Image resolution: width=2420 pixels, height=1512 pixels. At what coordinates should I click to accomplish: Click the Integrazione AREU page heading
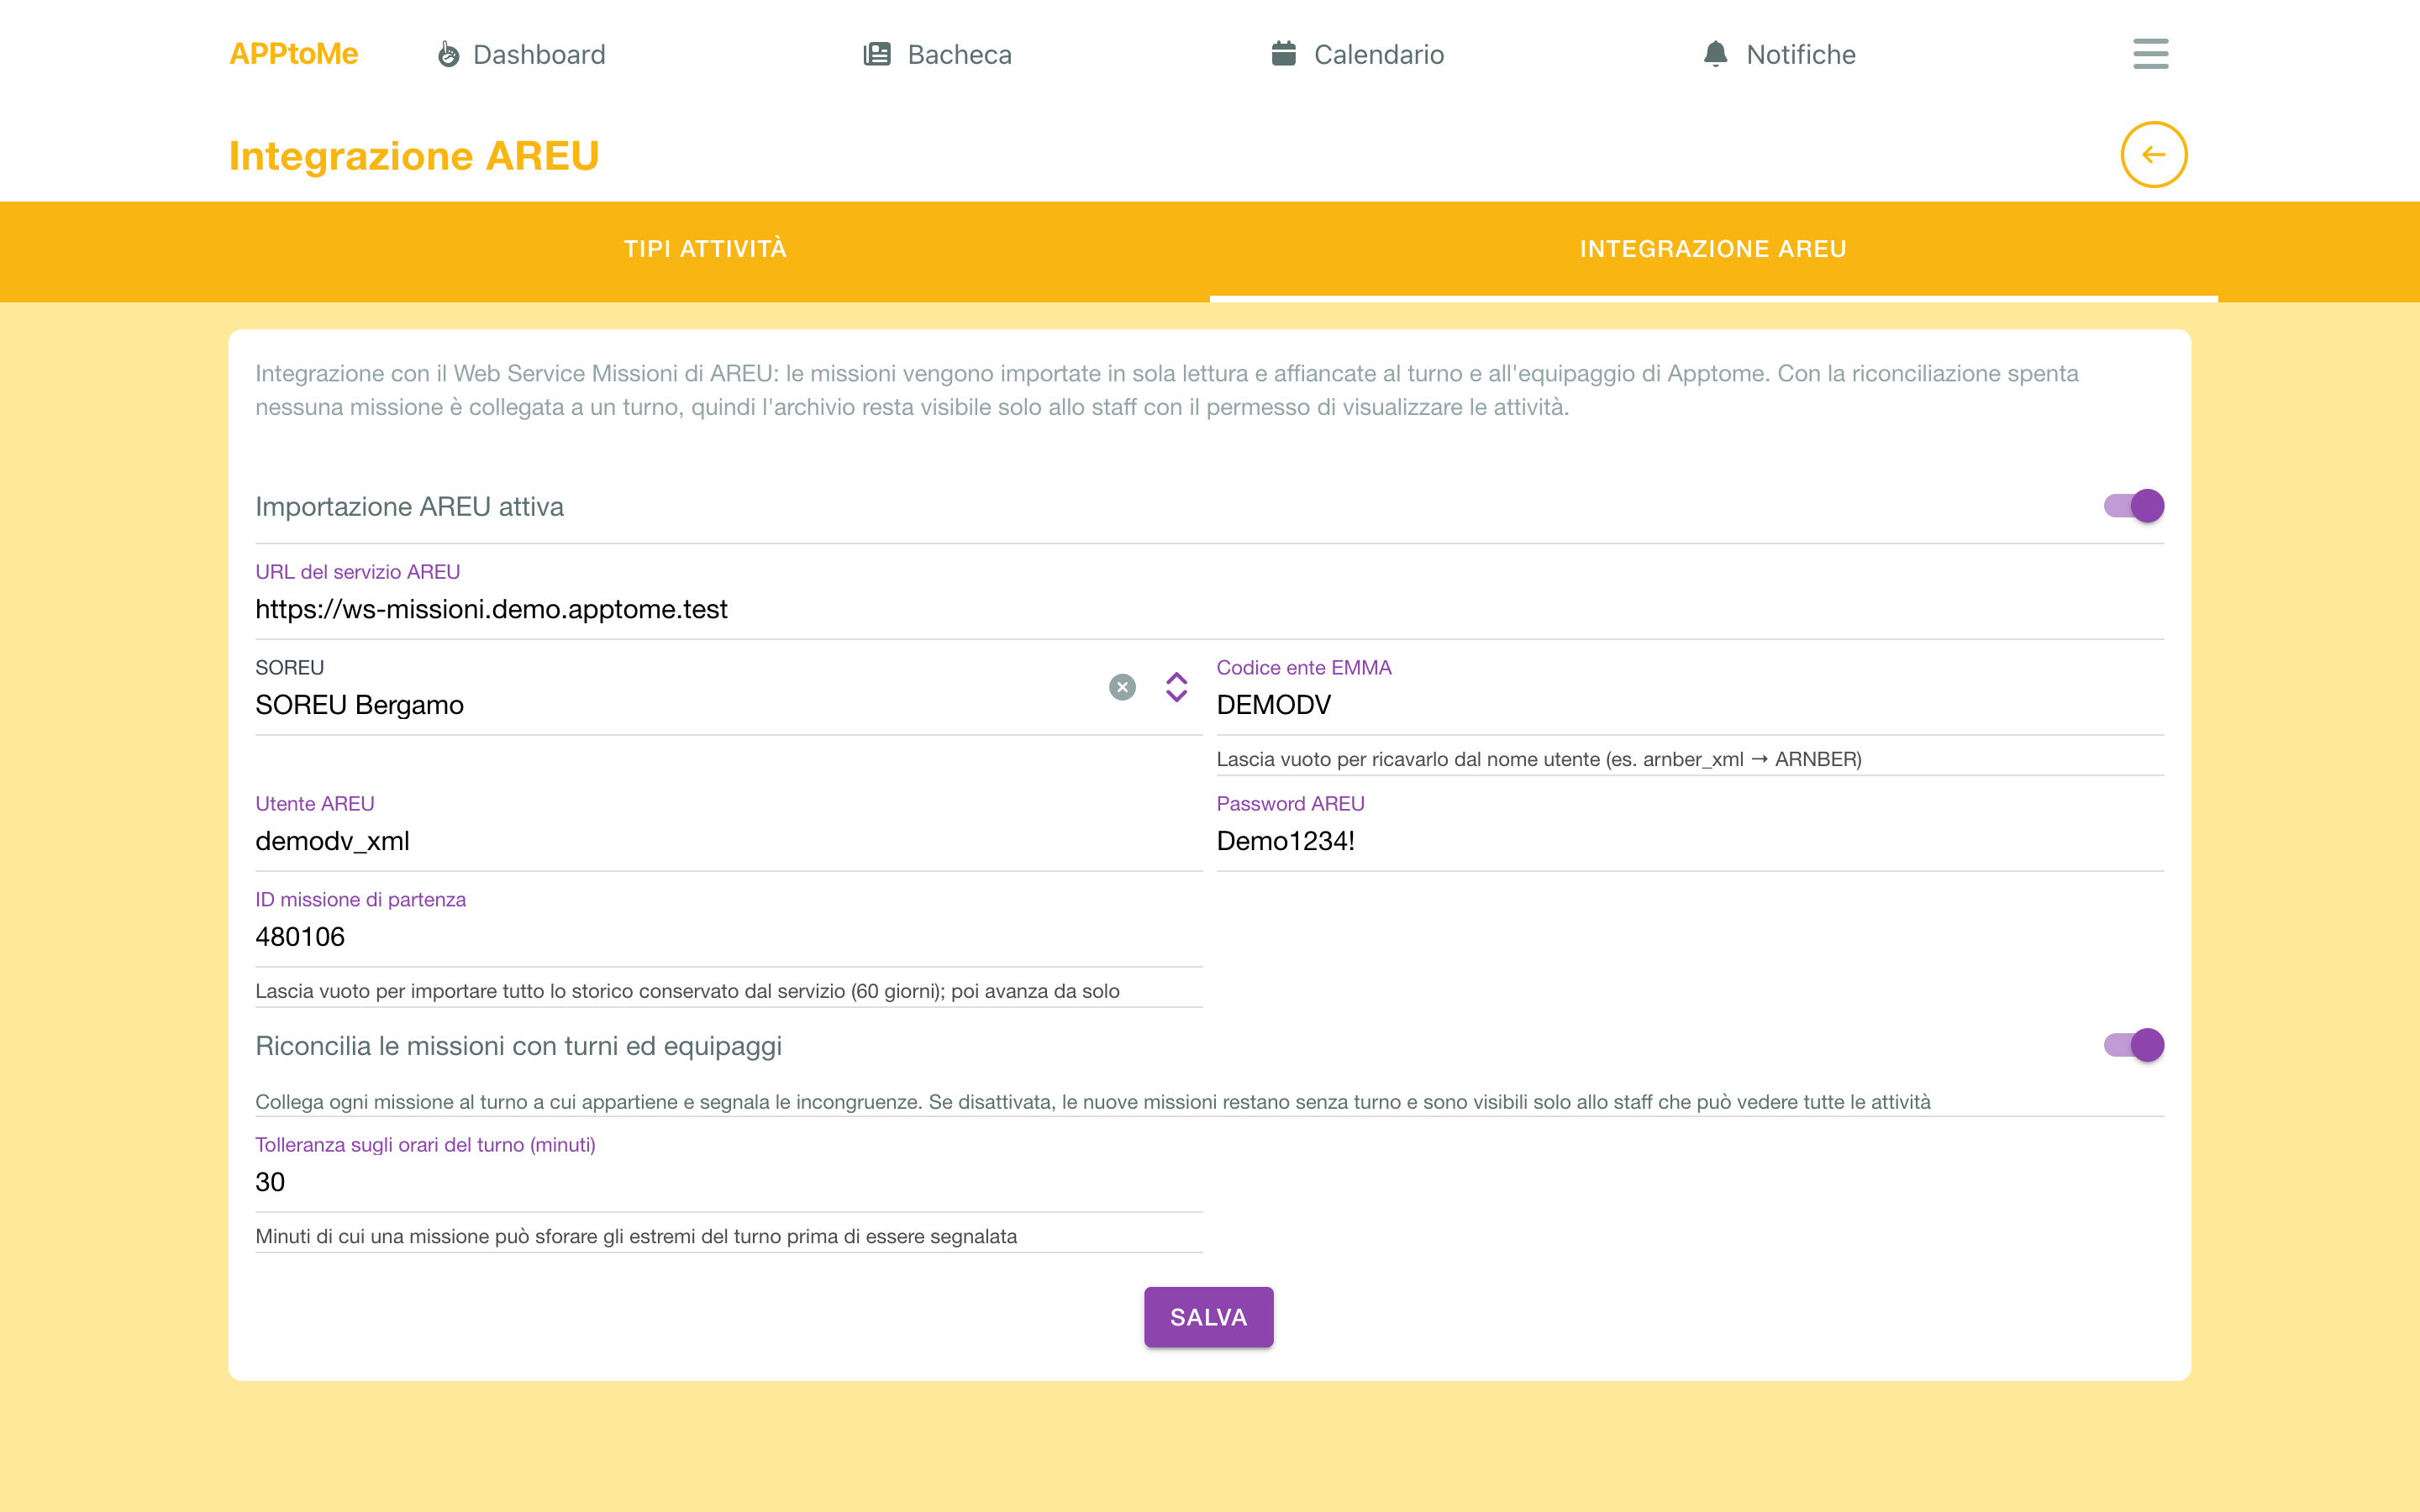(x=414, y=156)
